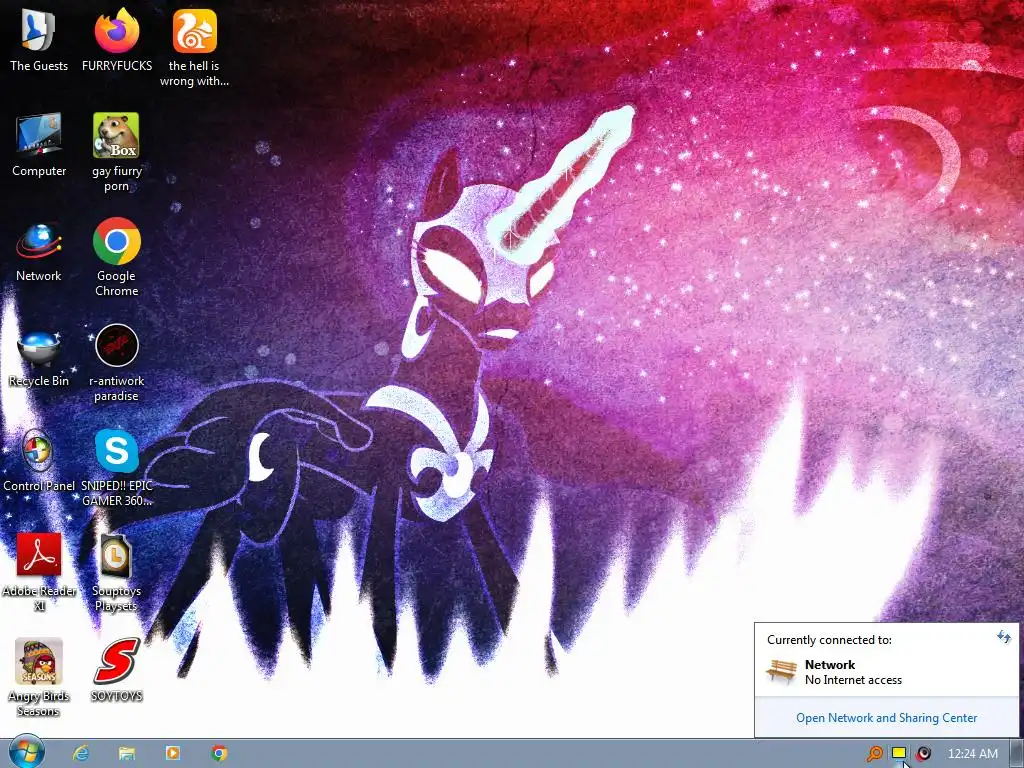
Task: Click the Chrome icon on the taskbar
Action: [x=219, y=753]
